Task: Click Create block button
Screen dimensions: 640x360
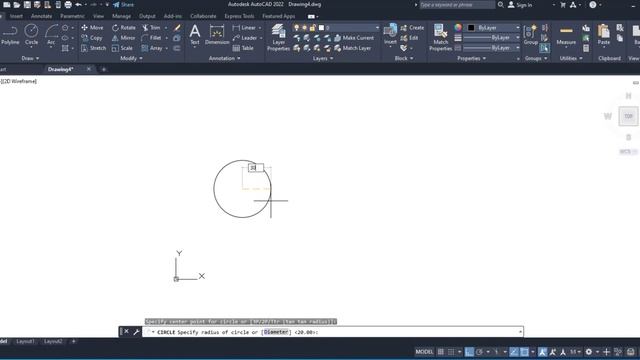Action: pyautogui.click(x=412, y=27)
